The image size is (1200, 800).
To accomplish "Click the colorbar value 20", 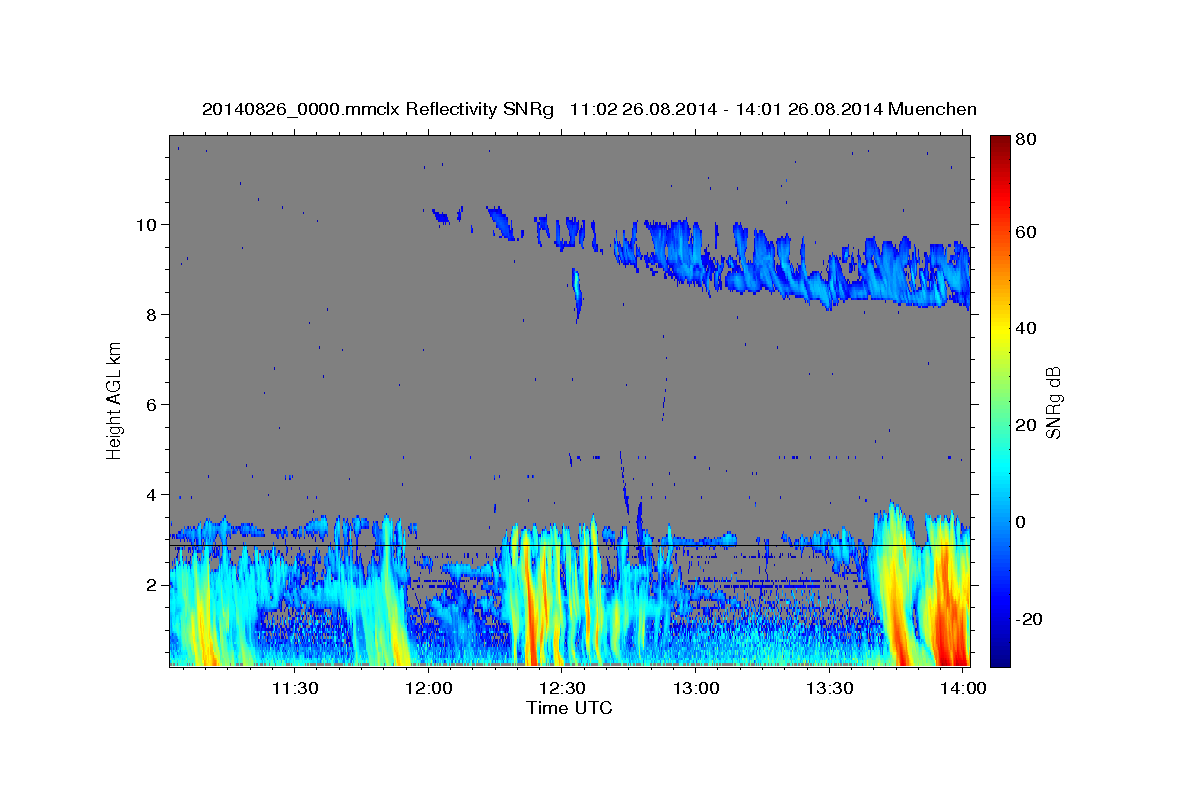I will click(x=1026, y=425).
